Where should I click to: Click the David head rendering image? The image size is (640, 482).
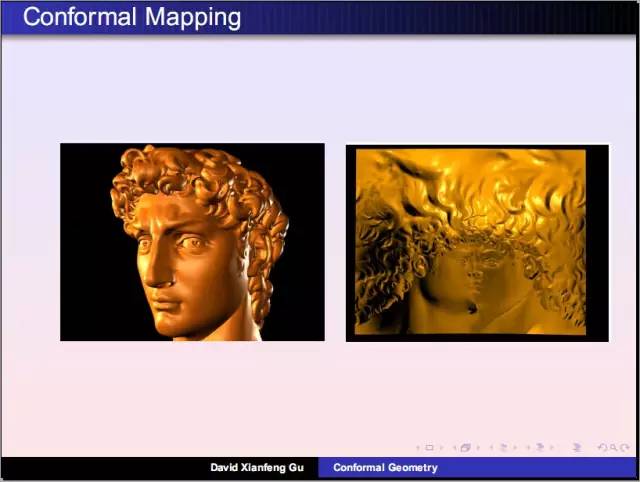tap(192, 242)
